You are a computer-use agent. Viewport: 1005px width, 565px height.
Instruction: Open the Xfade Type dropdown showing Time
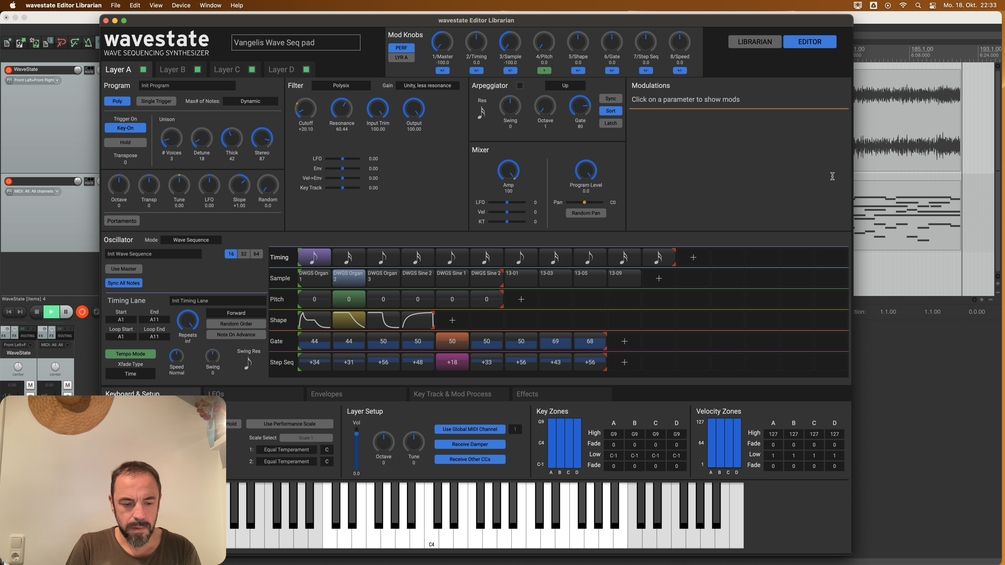click(130, 373)
